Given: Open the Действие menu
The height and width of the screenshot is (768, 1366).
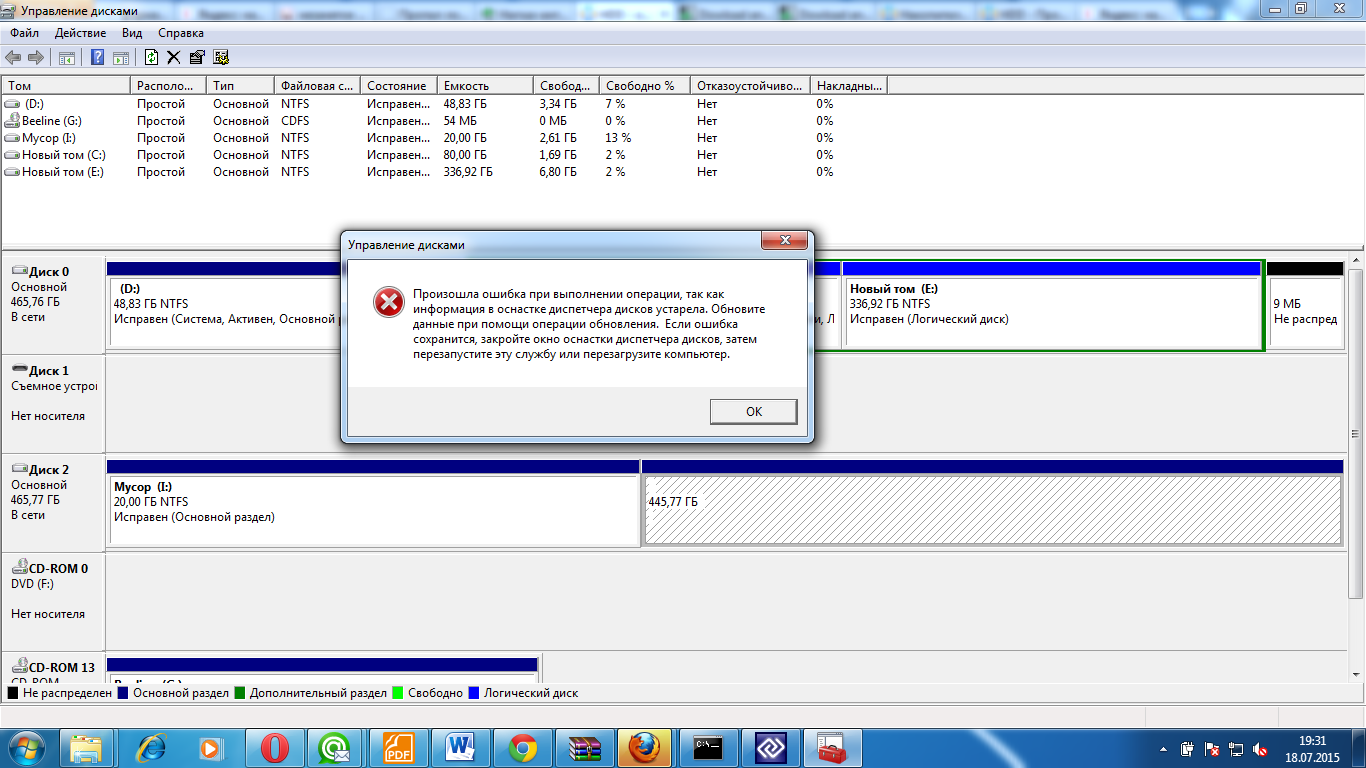Looking at the screenshot, I should pyautogui.click(x=75, y=33).
